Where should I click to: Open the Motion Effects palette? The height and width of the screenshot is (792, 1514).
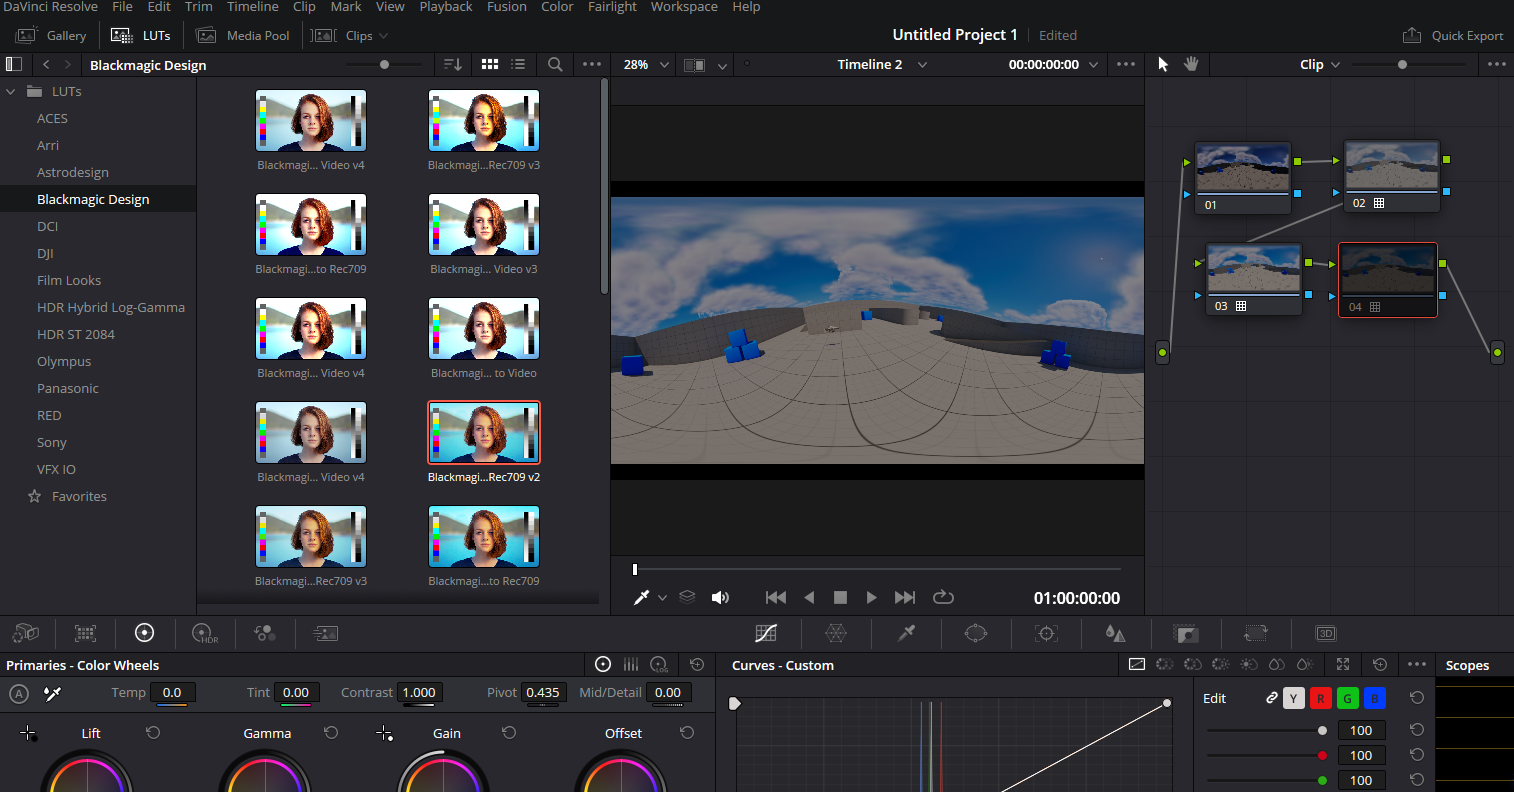(x=325, y=633)
